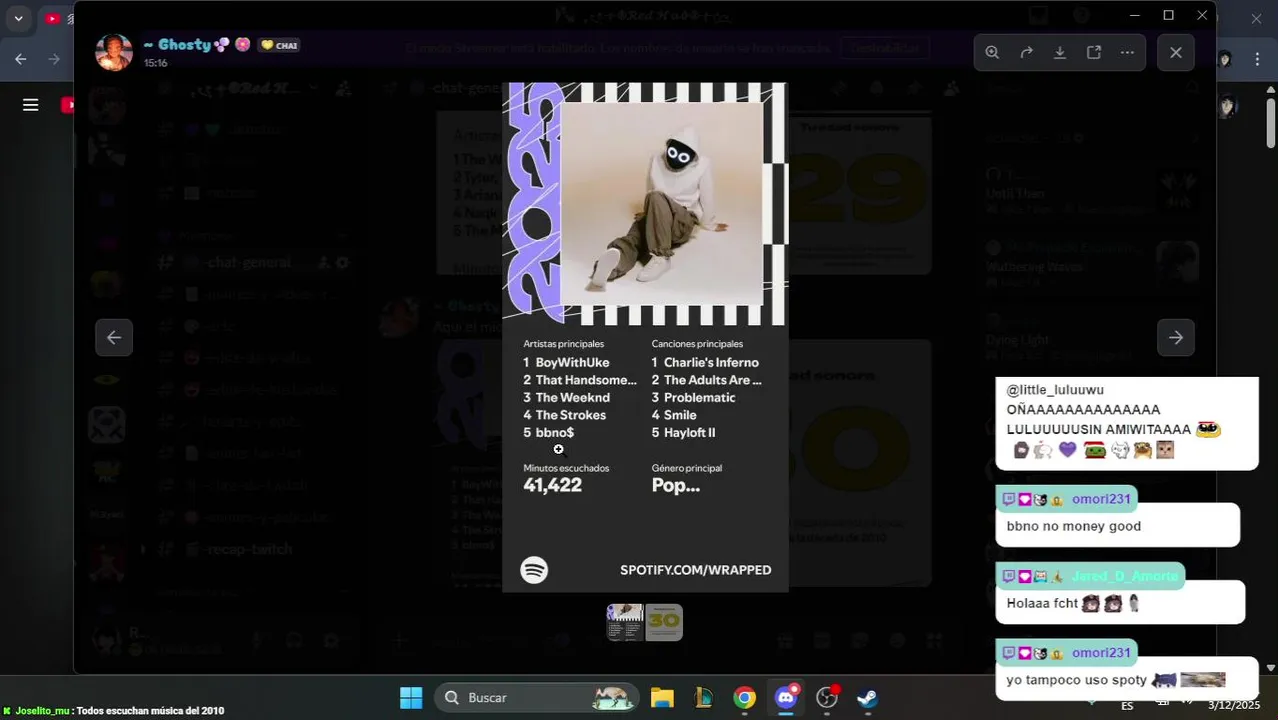Download the image with the save icon
The height and width of the screenshot is (720, 1278).
coord(1060,53)
